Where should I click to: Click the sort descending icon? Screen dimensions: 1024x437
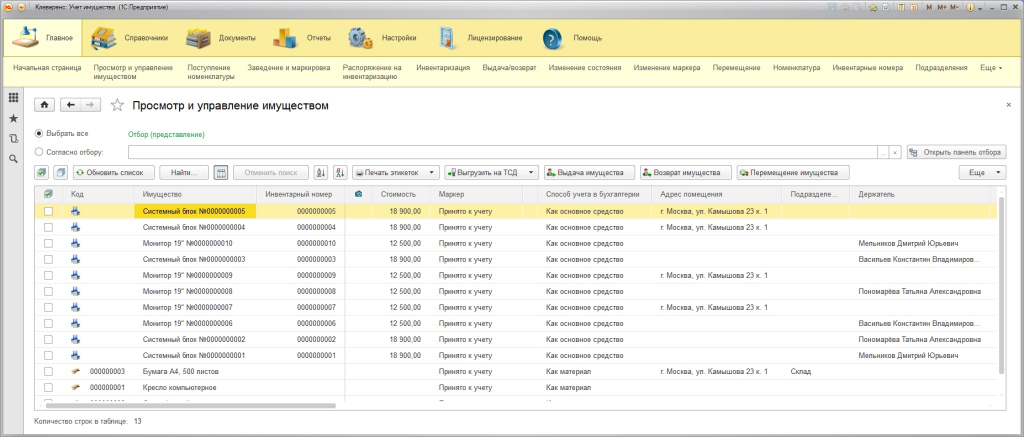click(339, 172)
